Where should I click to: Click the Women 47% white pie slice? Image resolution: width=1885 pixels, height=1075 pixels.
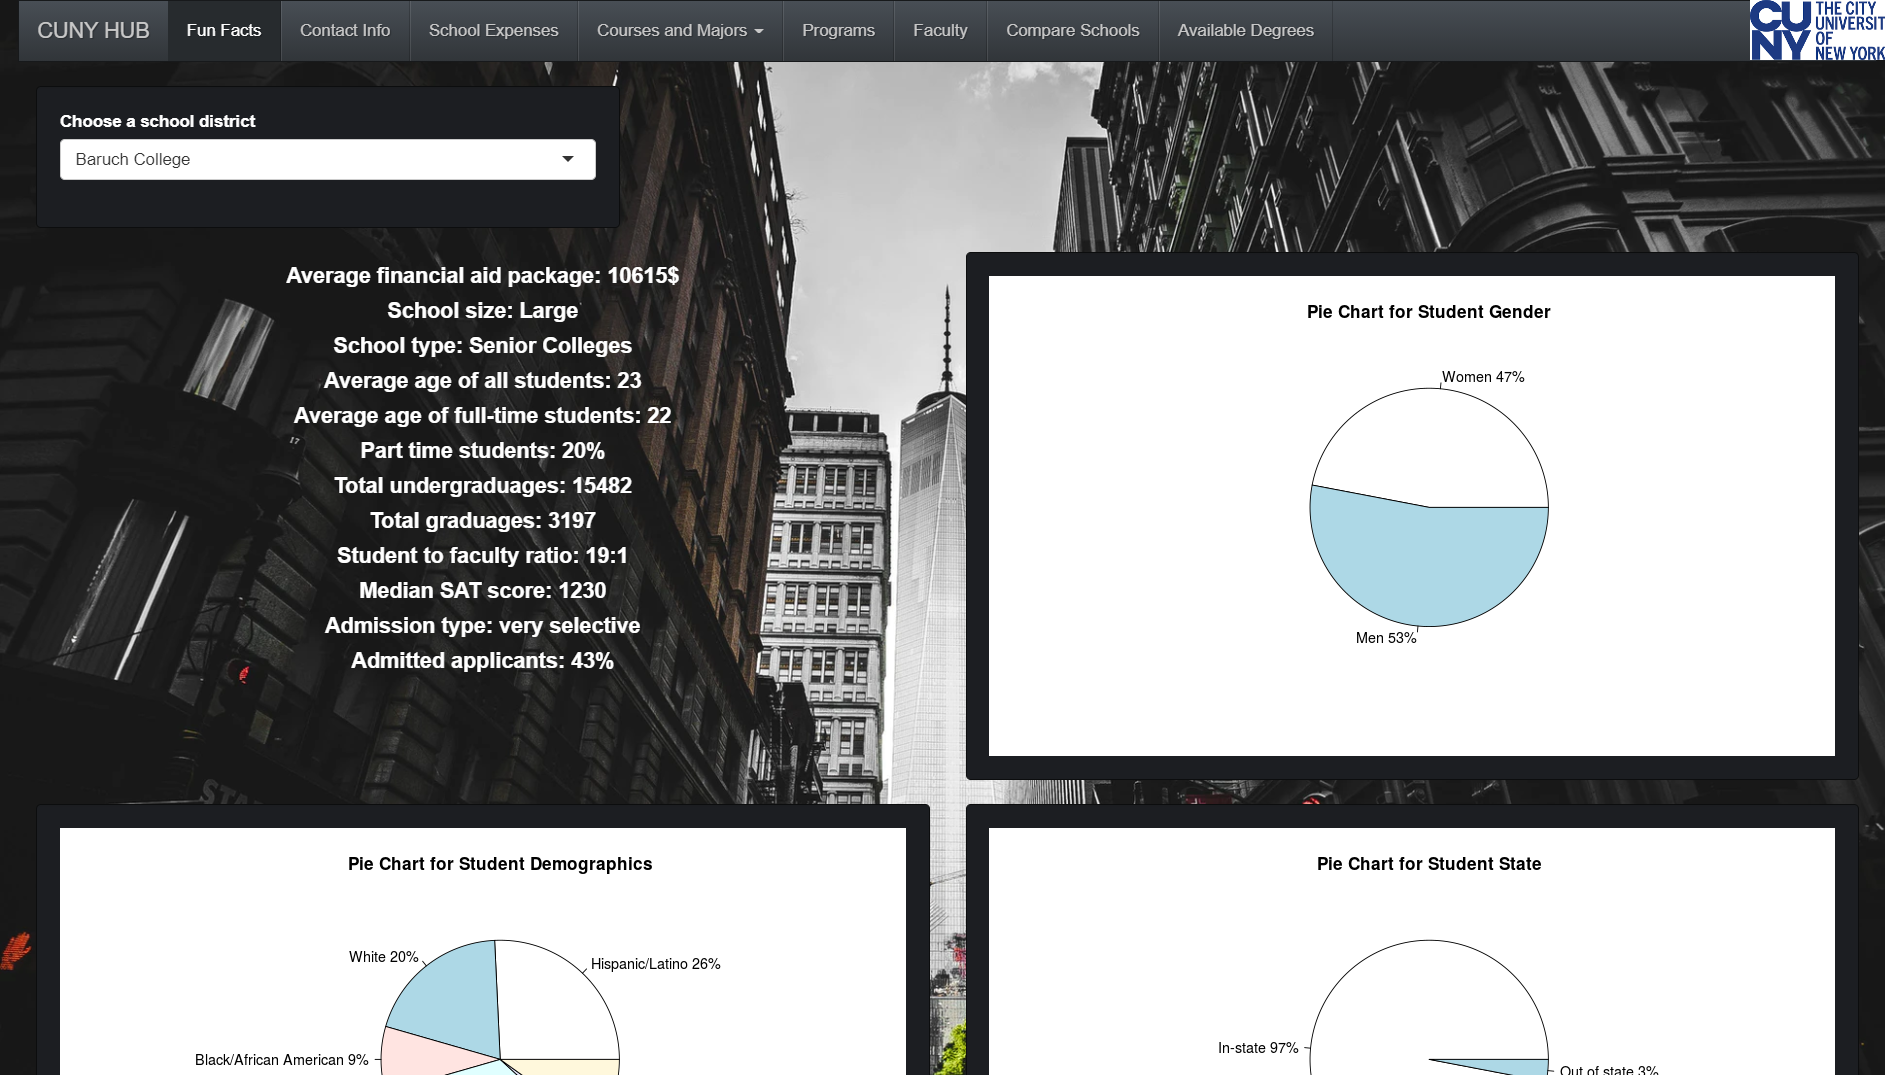tap(1430, 445)
